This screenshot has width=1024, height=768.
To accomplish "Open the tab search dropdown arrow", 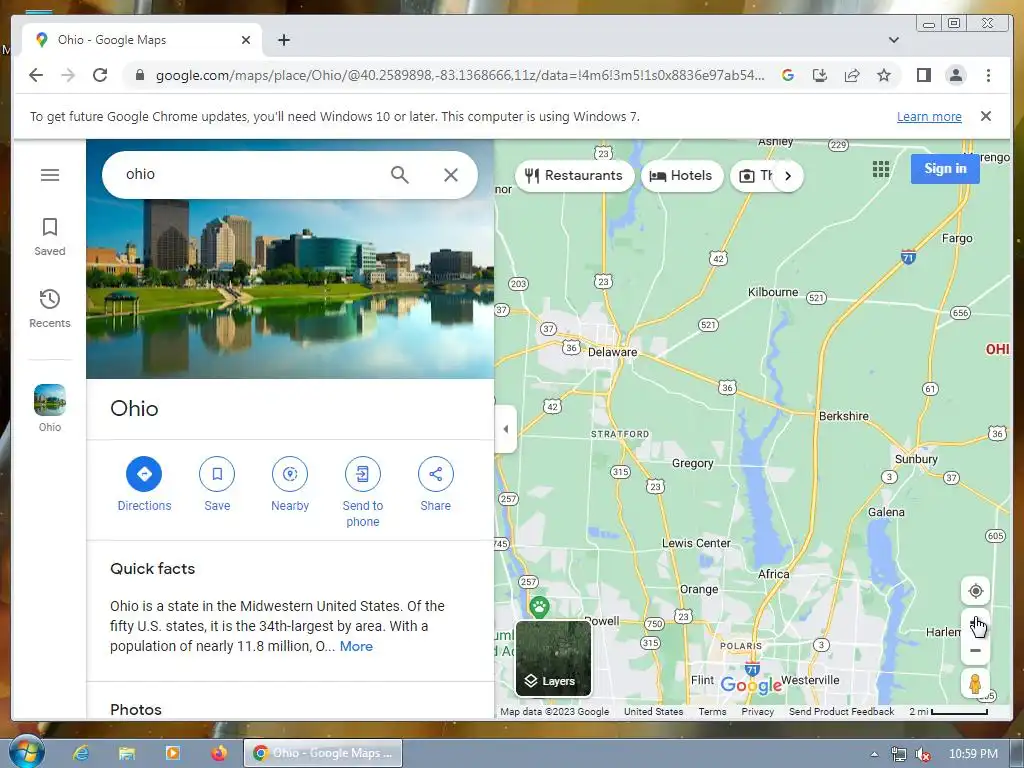I will click(x=893, y=40).
